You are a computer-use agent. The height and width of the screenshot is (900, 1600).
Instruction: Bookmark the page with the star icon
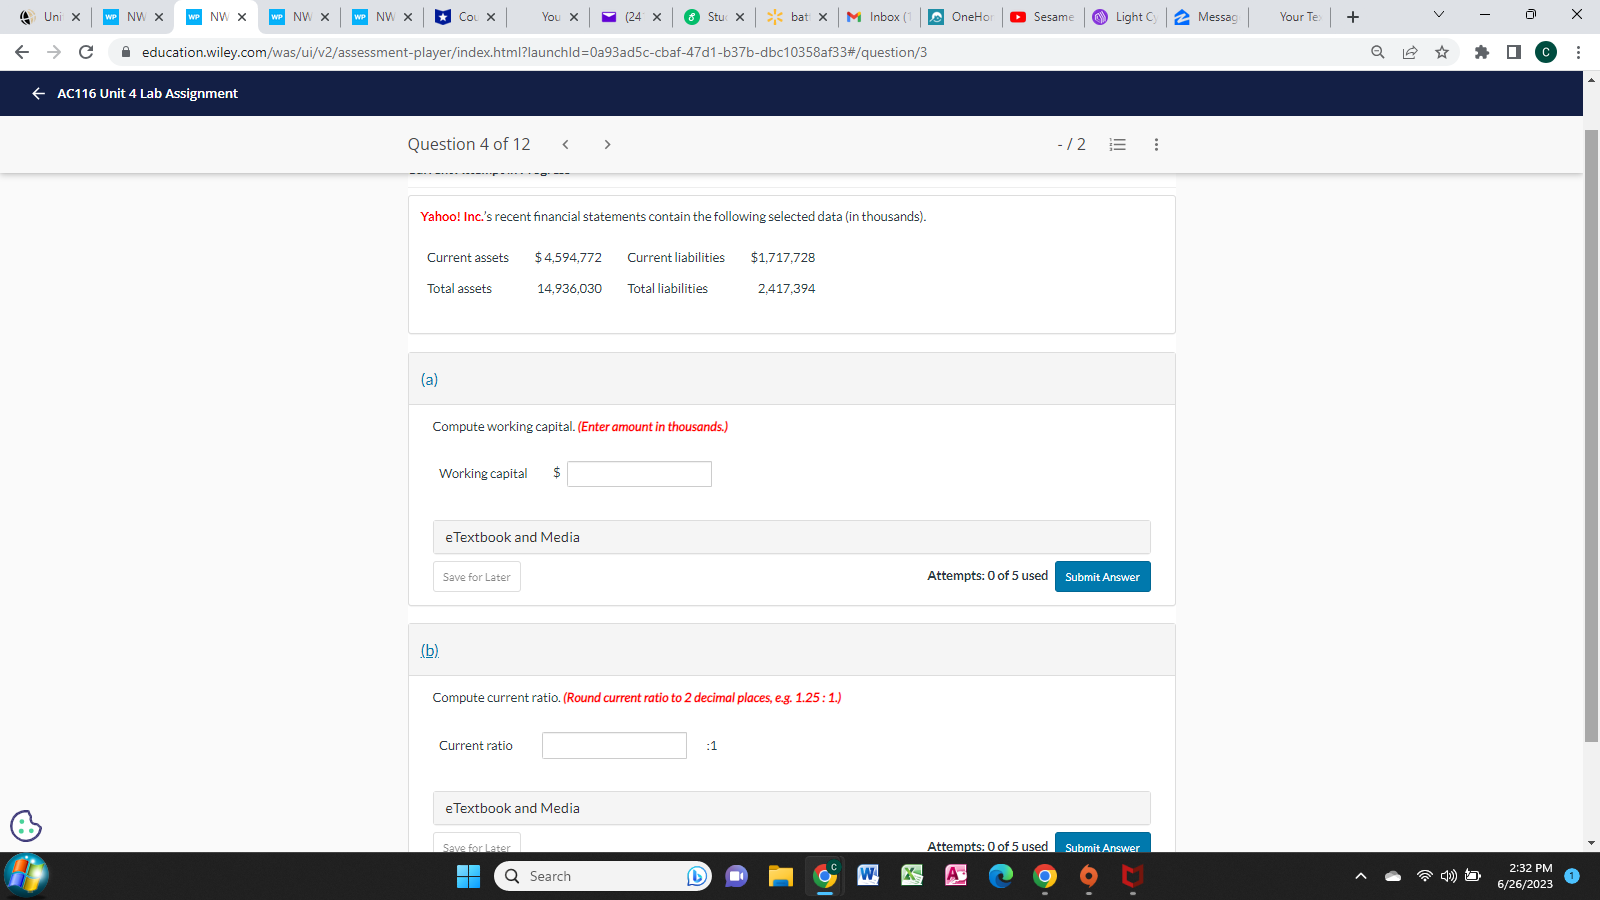click(x=1442, y=52)
